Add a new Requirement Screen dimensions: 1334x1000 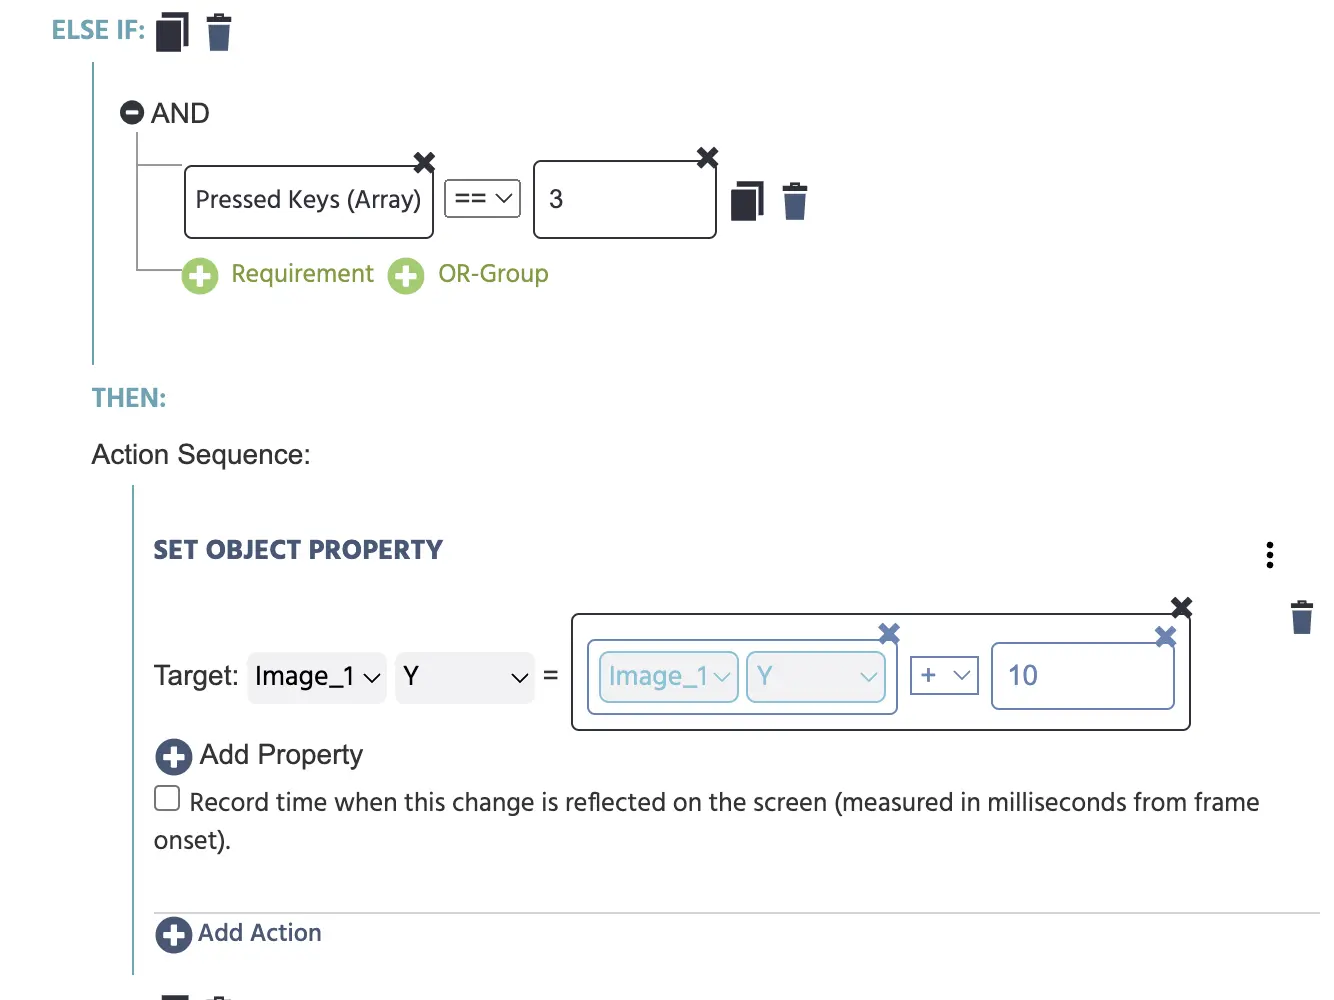pos(278,275)
